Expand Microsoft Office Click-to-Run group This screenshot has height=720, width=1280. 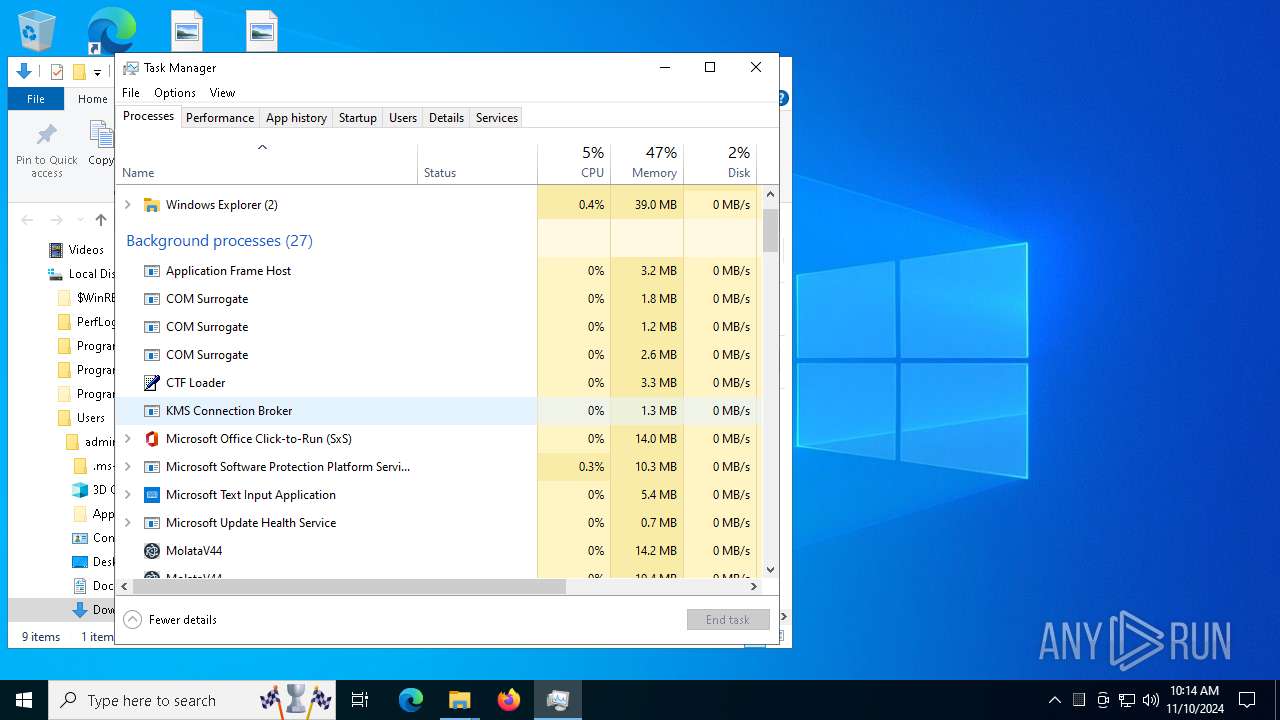[x=127, y=439]
